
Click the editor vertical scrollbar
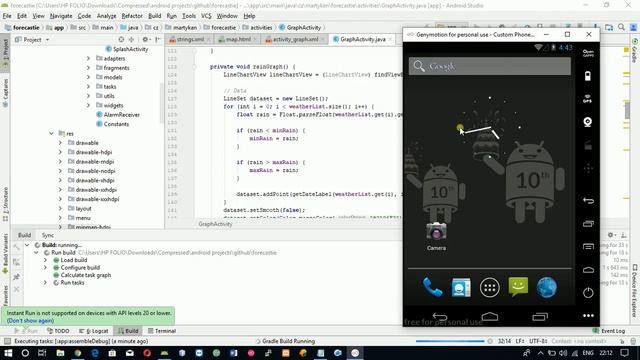tap(627, 110)
